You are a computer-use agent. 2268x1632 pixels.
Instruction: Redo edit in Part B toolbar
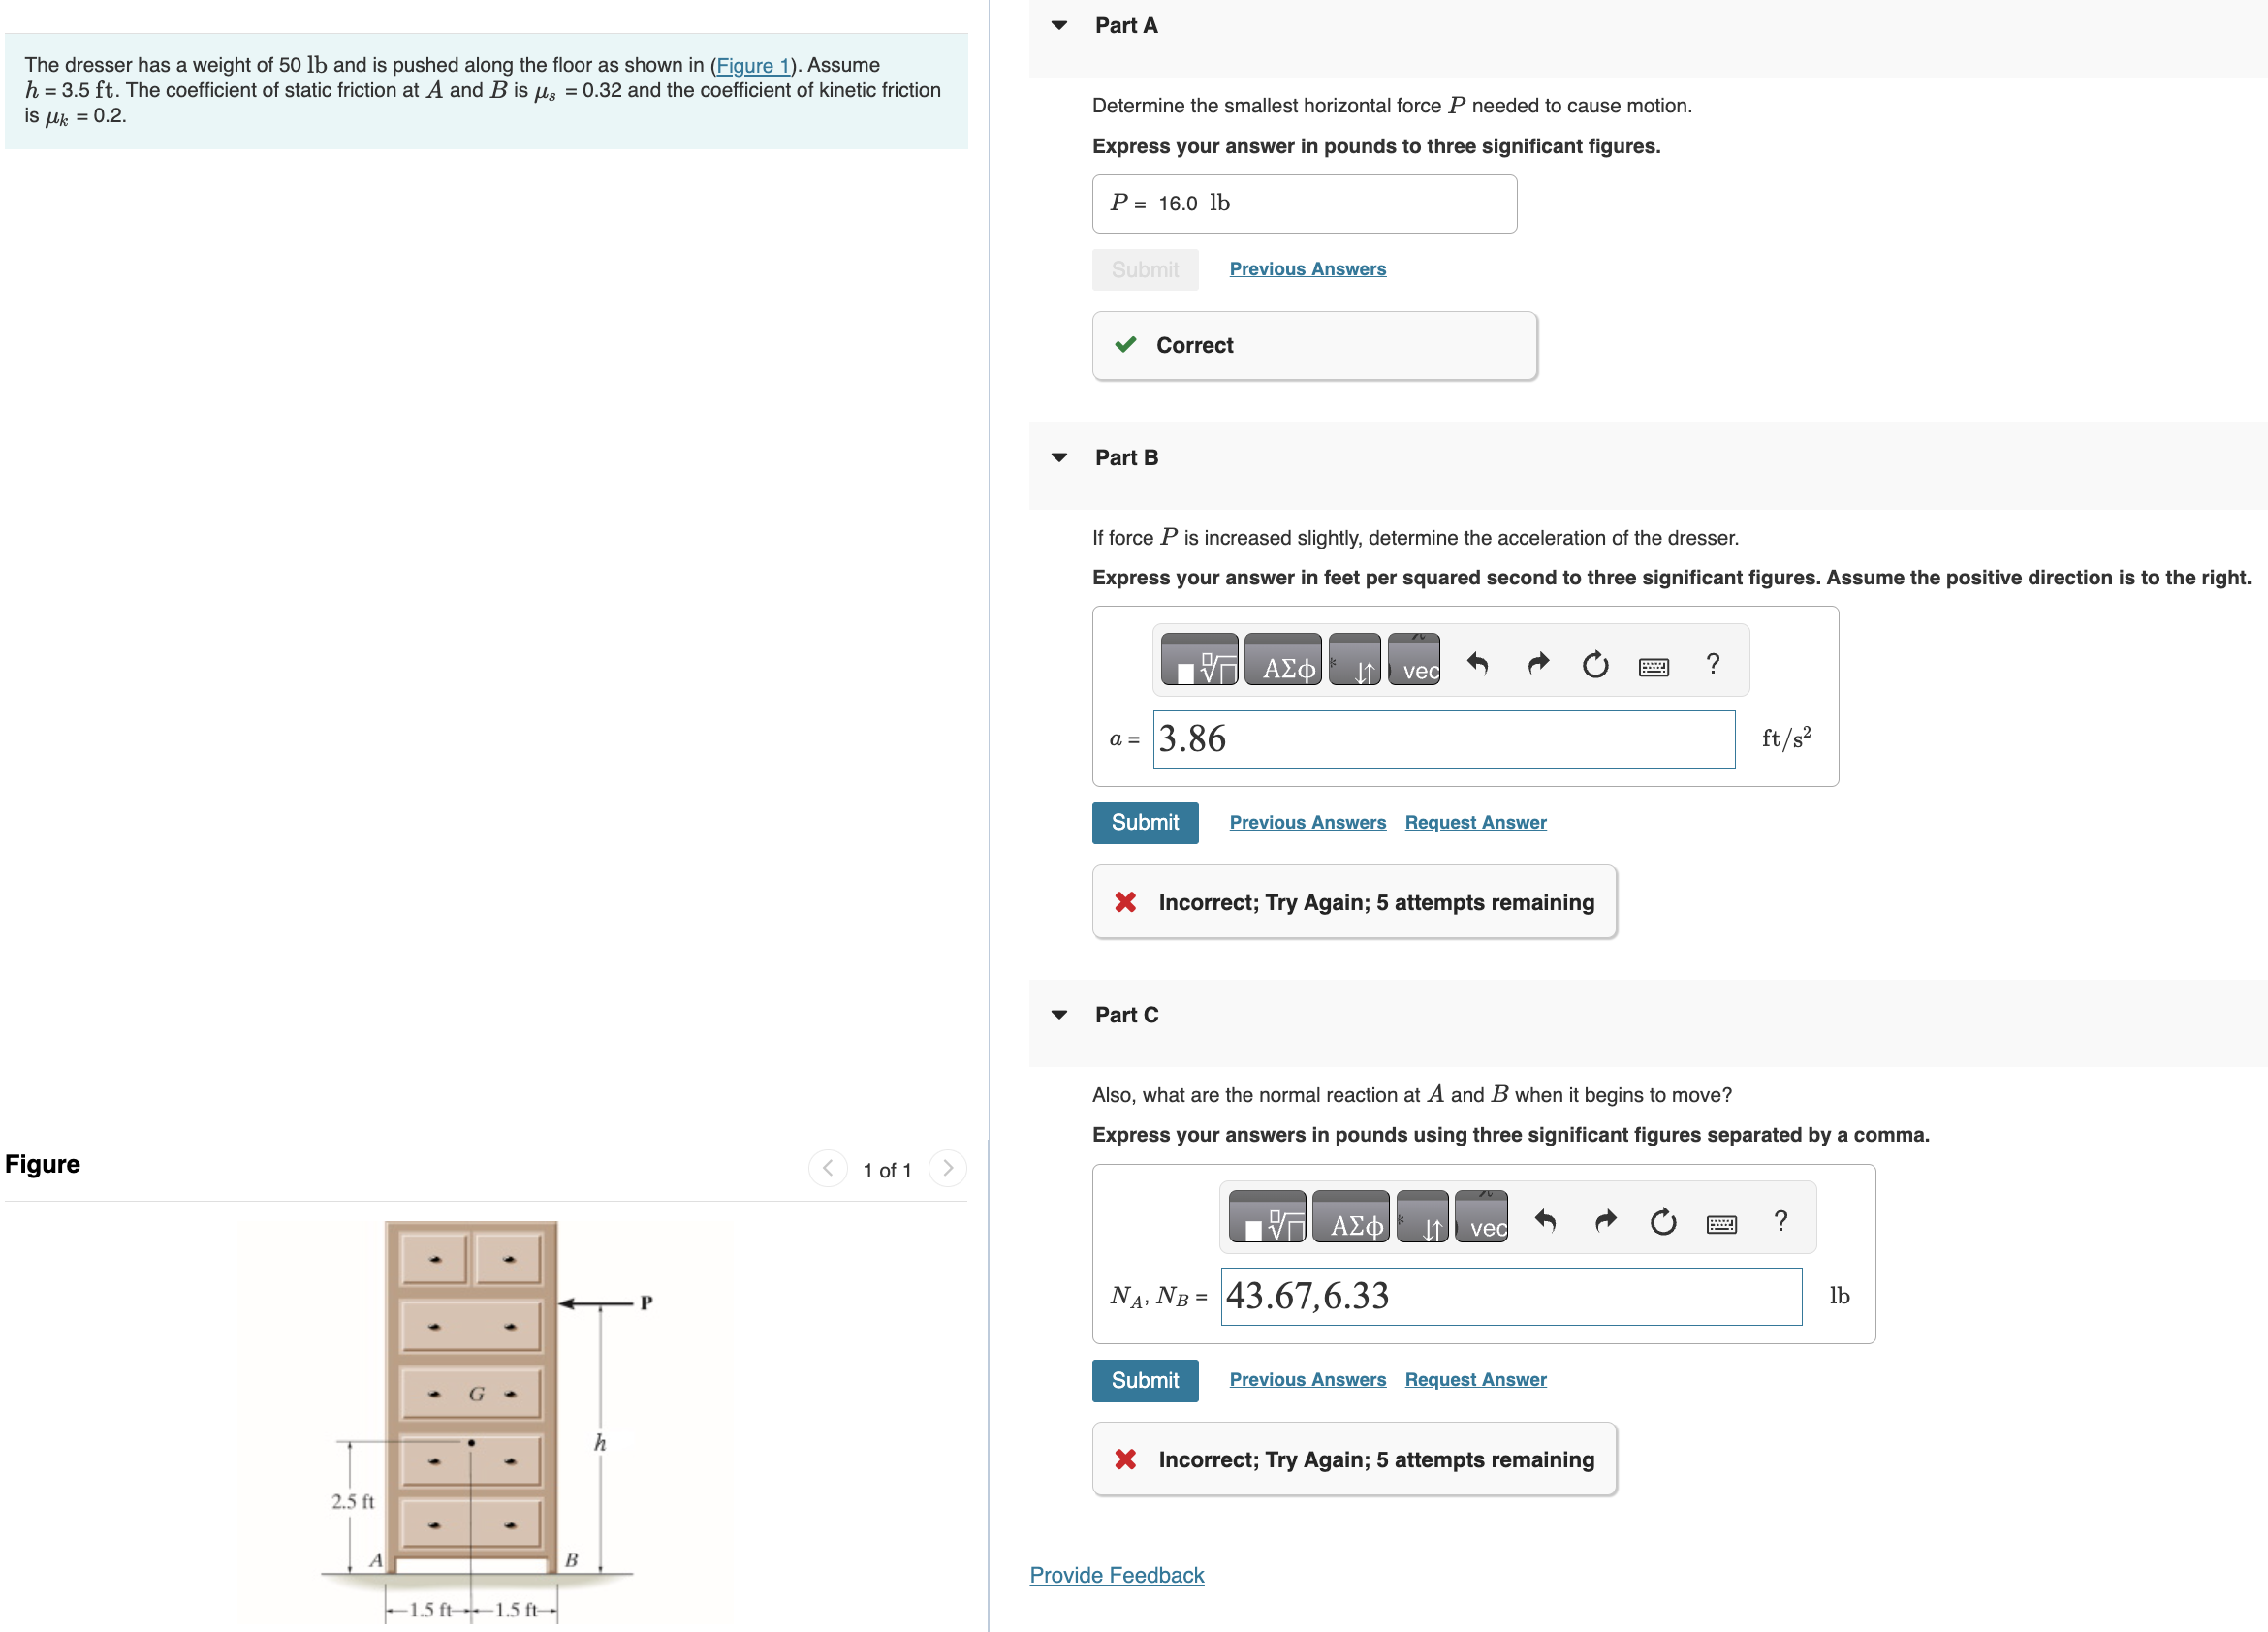tap(1537, 663)
